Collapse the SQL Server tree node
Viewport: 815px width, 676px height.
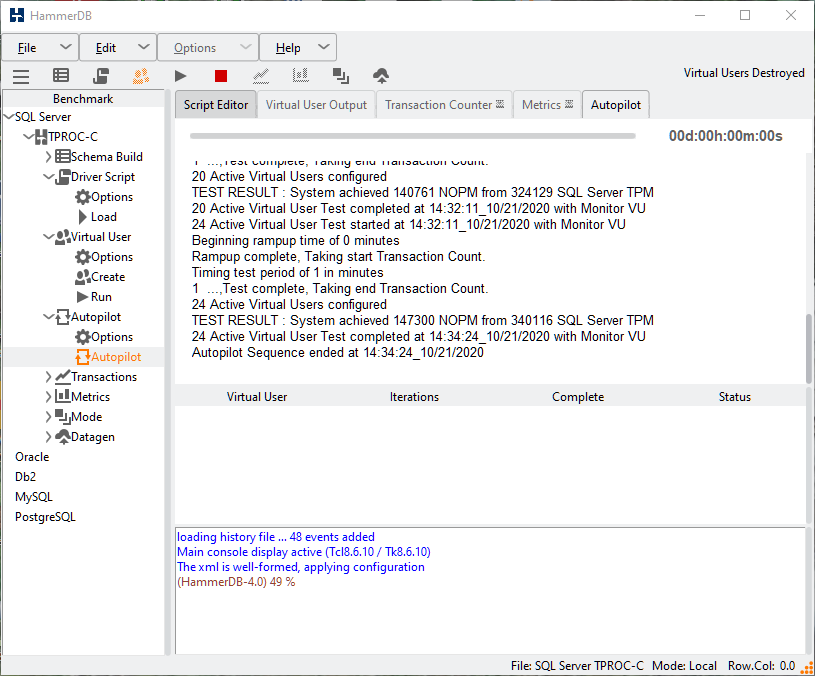coord(9,117)
